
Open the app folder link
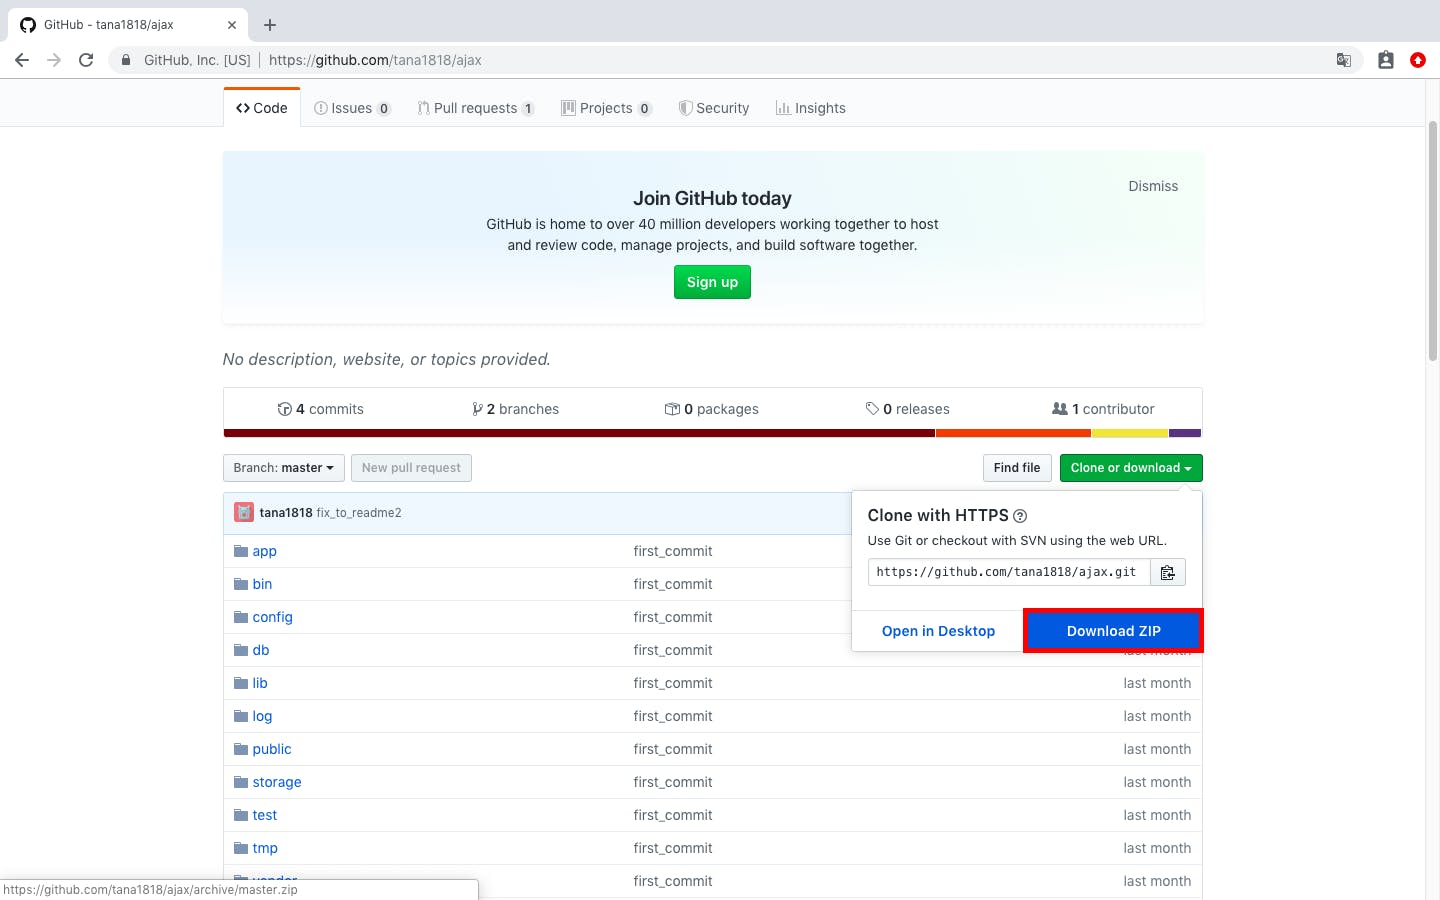point(264,551)
